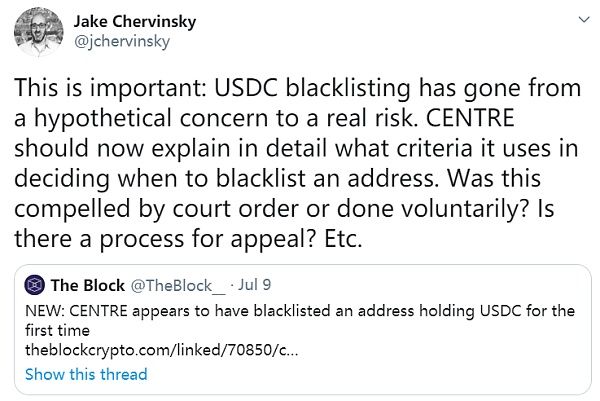Click Show this thread
This screenshot has height=401, width=600.
click(86, 374)
